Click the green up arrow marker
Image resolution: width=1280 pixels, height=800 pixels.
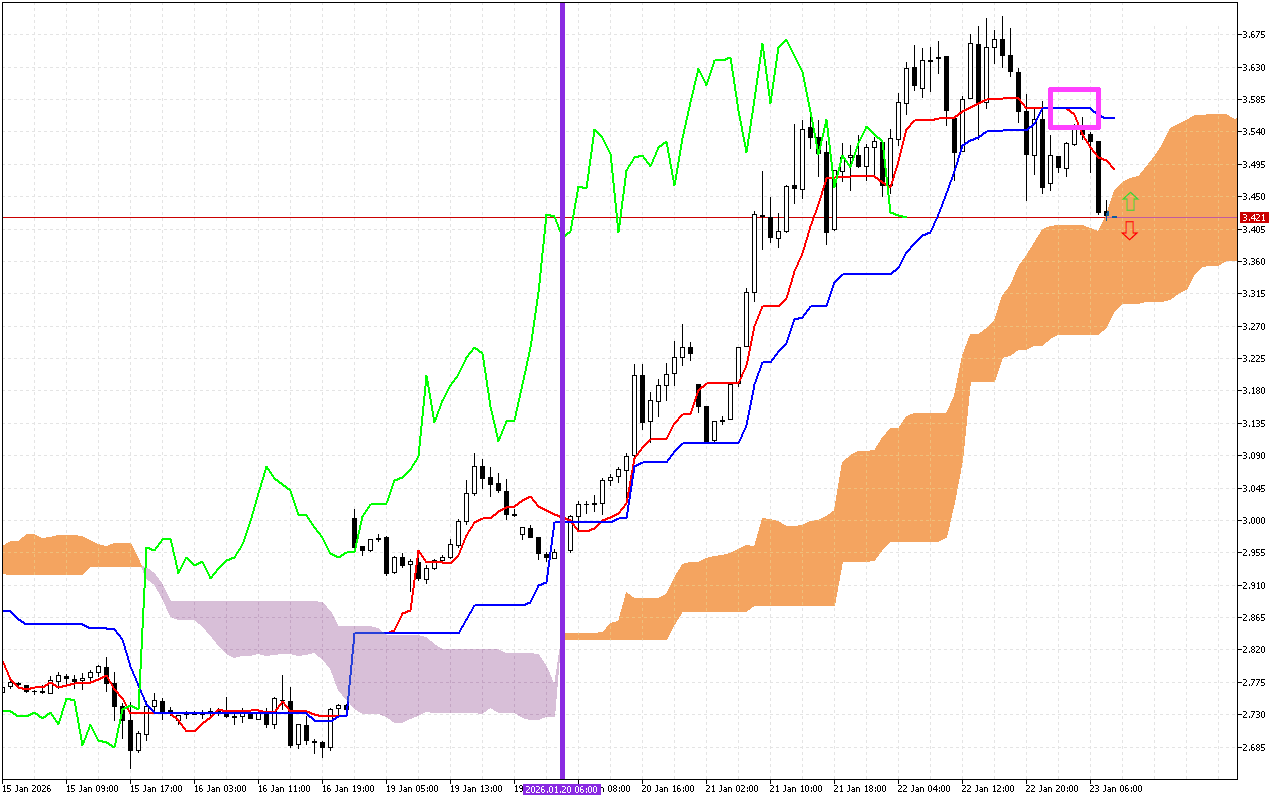[1130, 202]
